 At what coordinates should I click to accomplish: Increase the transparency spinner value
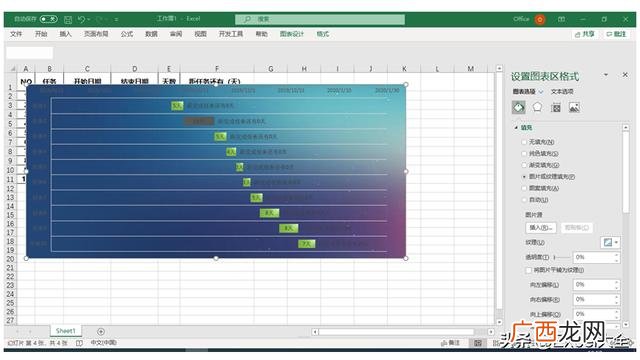click(x=617, y=255)
